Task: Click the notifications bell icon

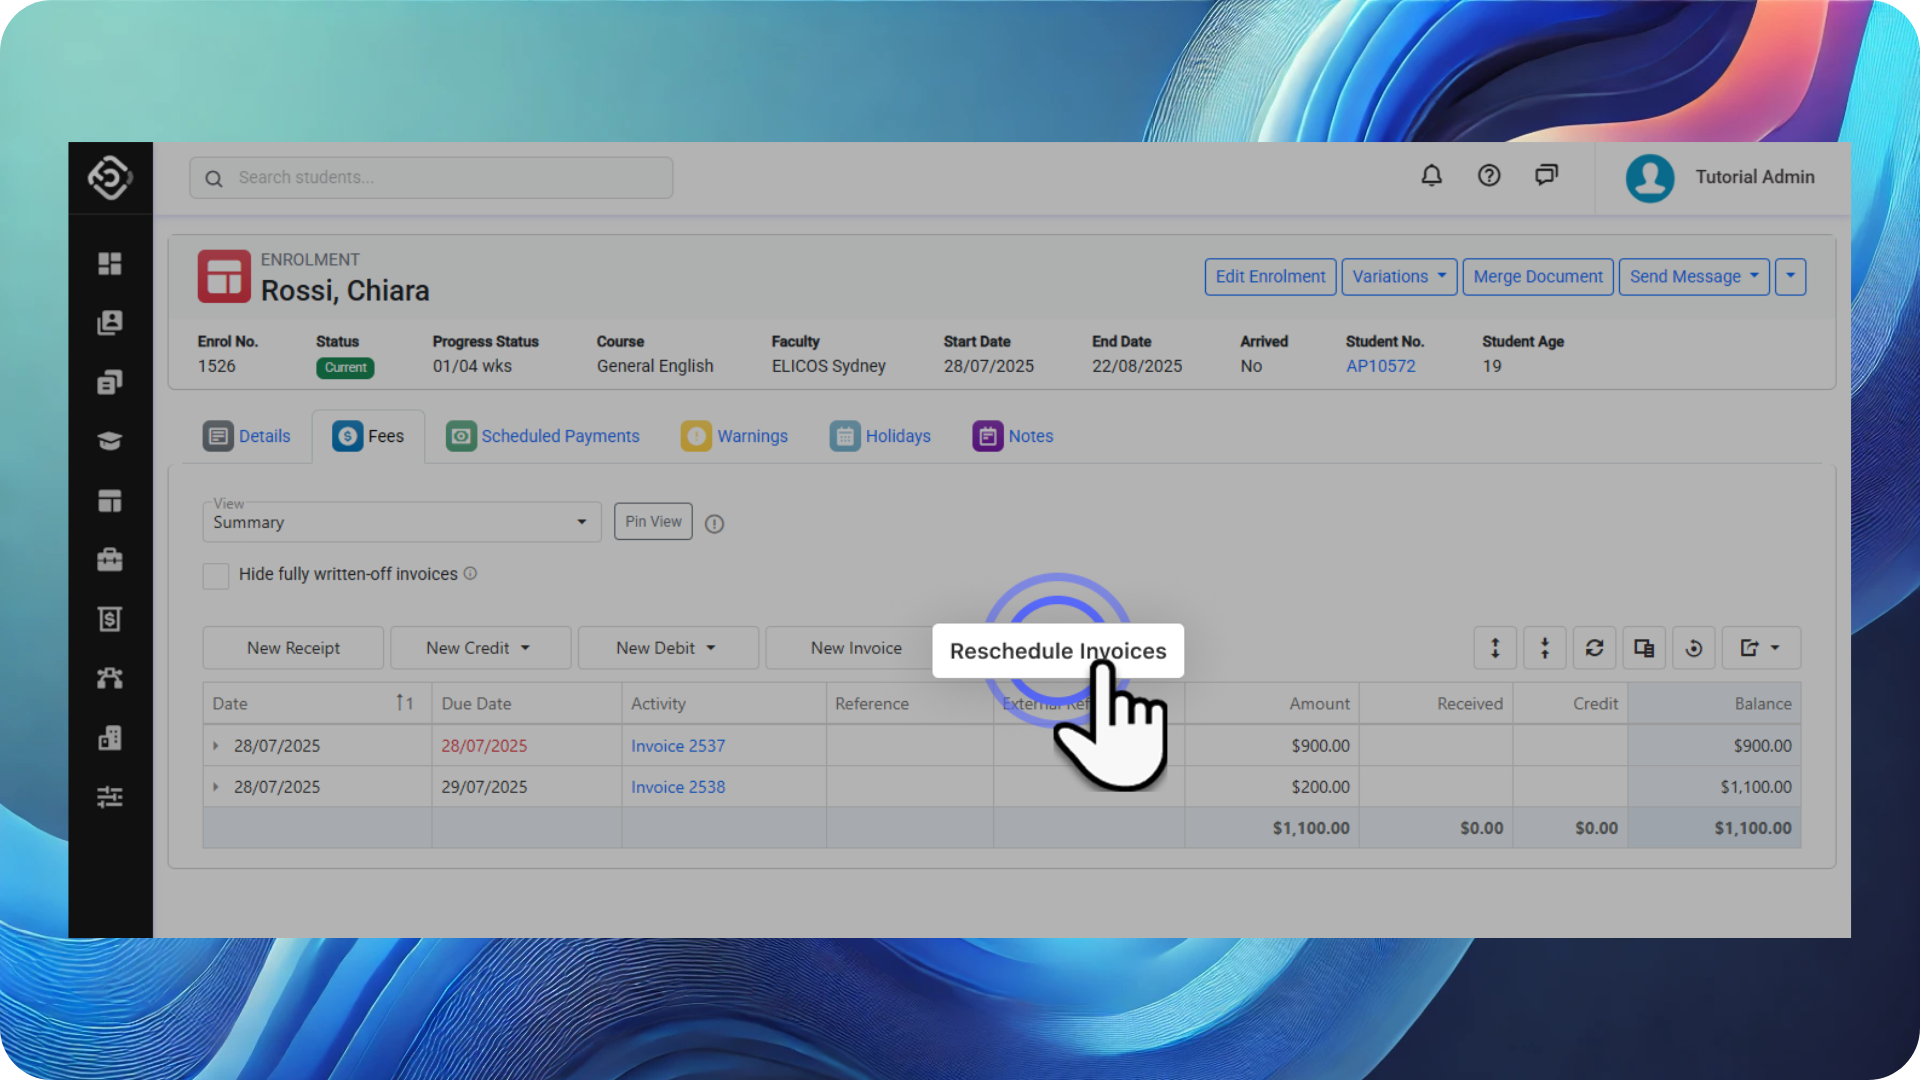Action: point(1431,176)
